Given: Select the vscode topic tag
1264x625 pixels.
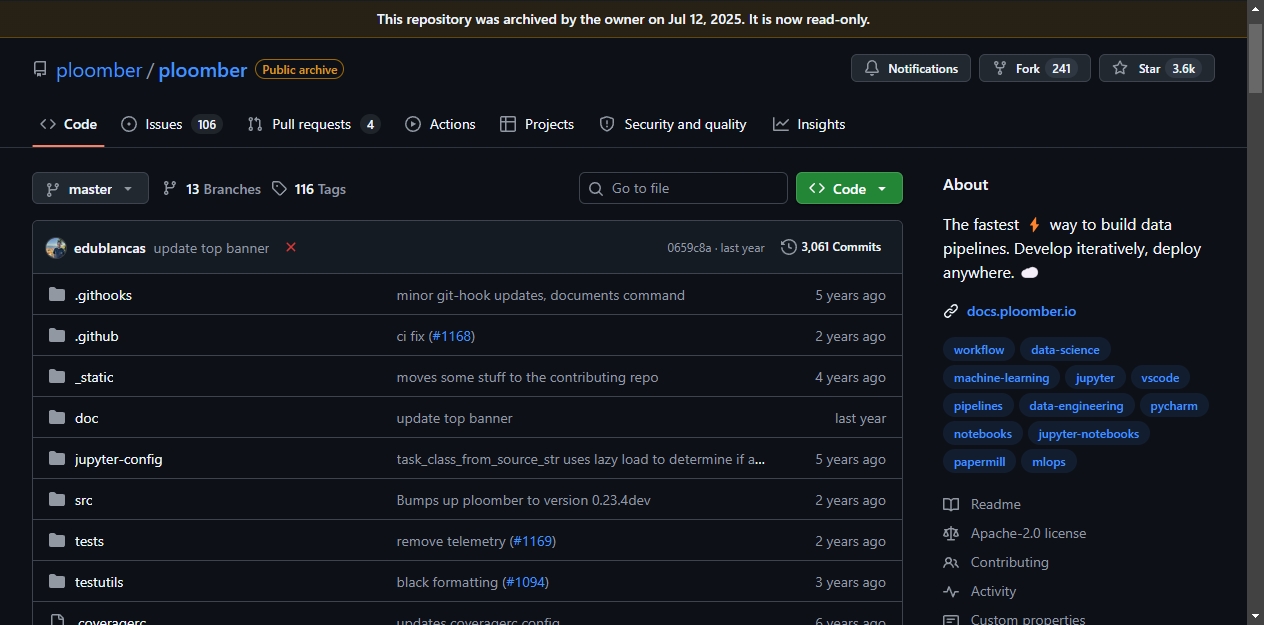Looking at the screenshot, I should (1160, 378).
